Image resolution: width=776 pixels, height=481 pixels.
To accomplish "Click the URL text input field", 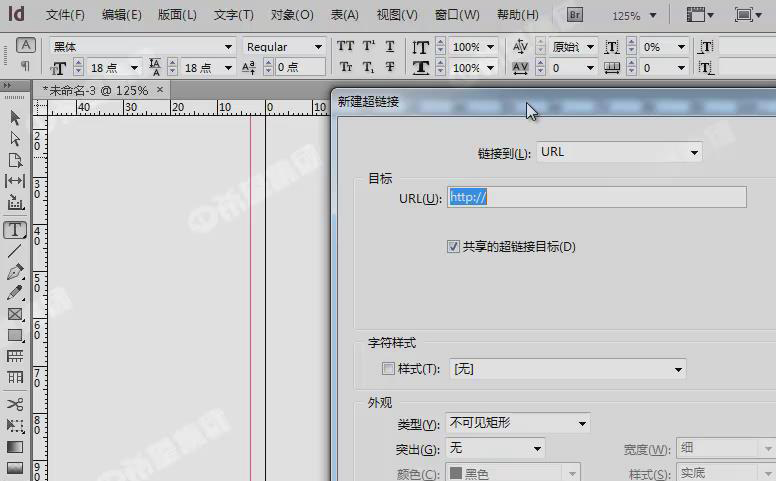I will (x=597, y=198).
